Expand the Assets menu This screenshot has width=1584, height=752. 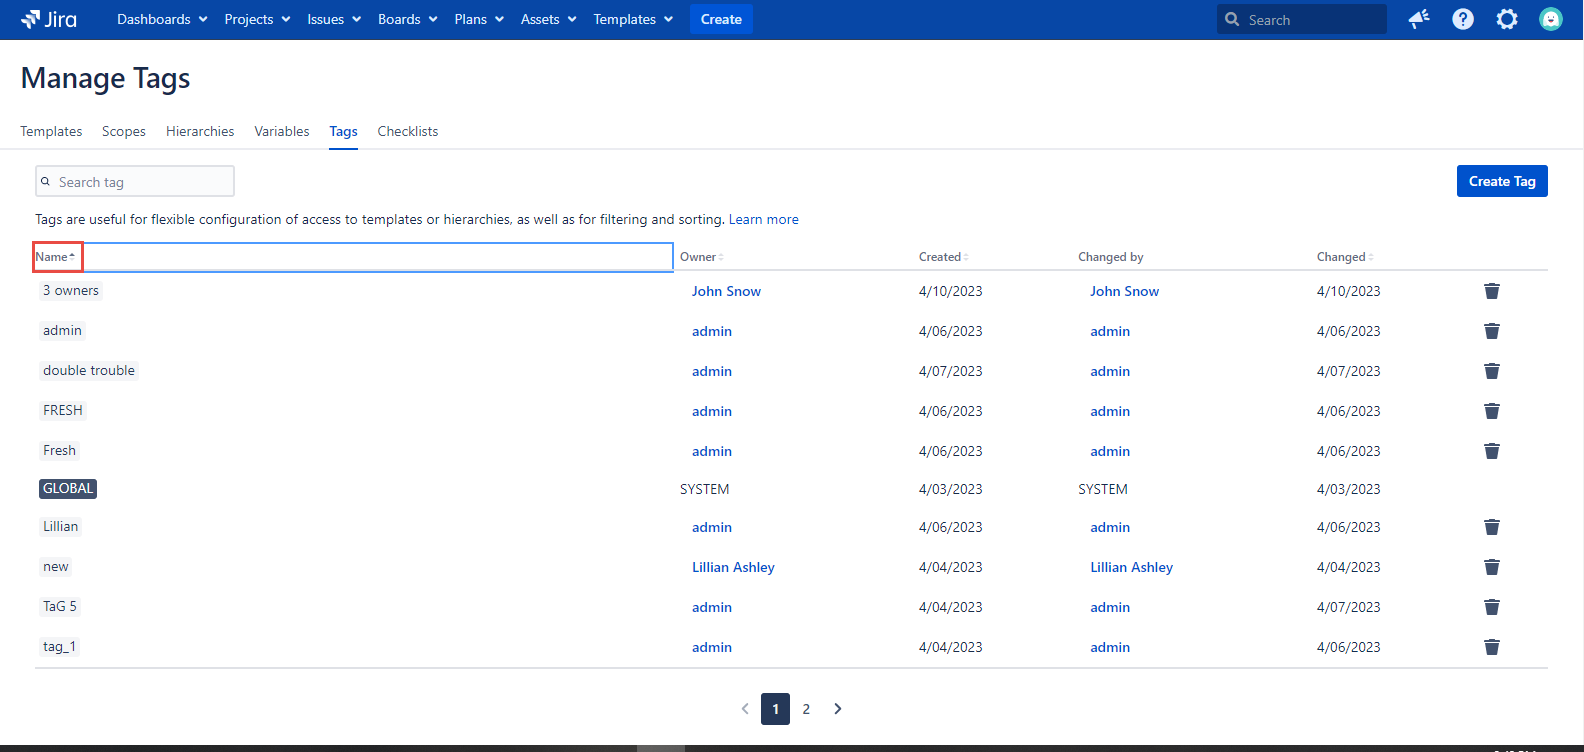548,19
